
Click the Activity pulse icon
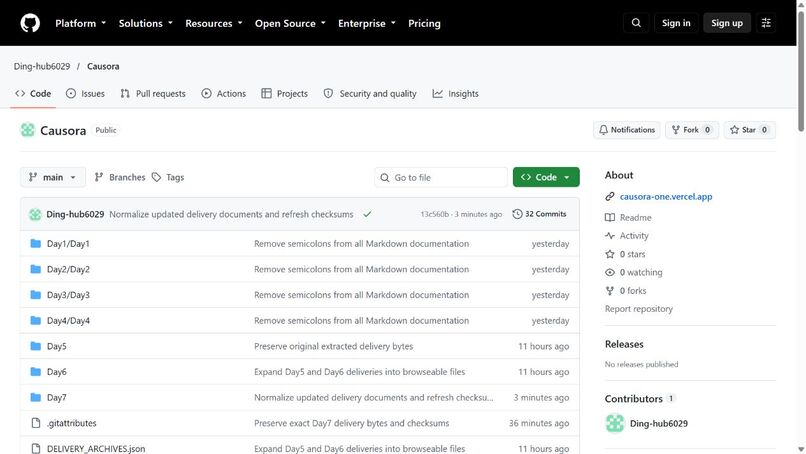click(610, 235)
